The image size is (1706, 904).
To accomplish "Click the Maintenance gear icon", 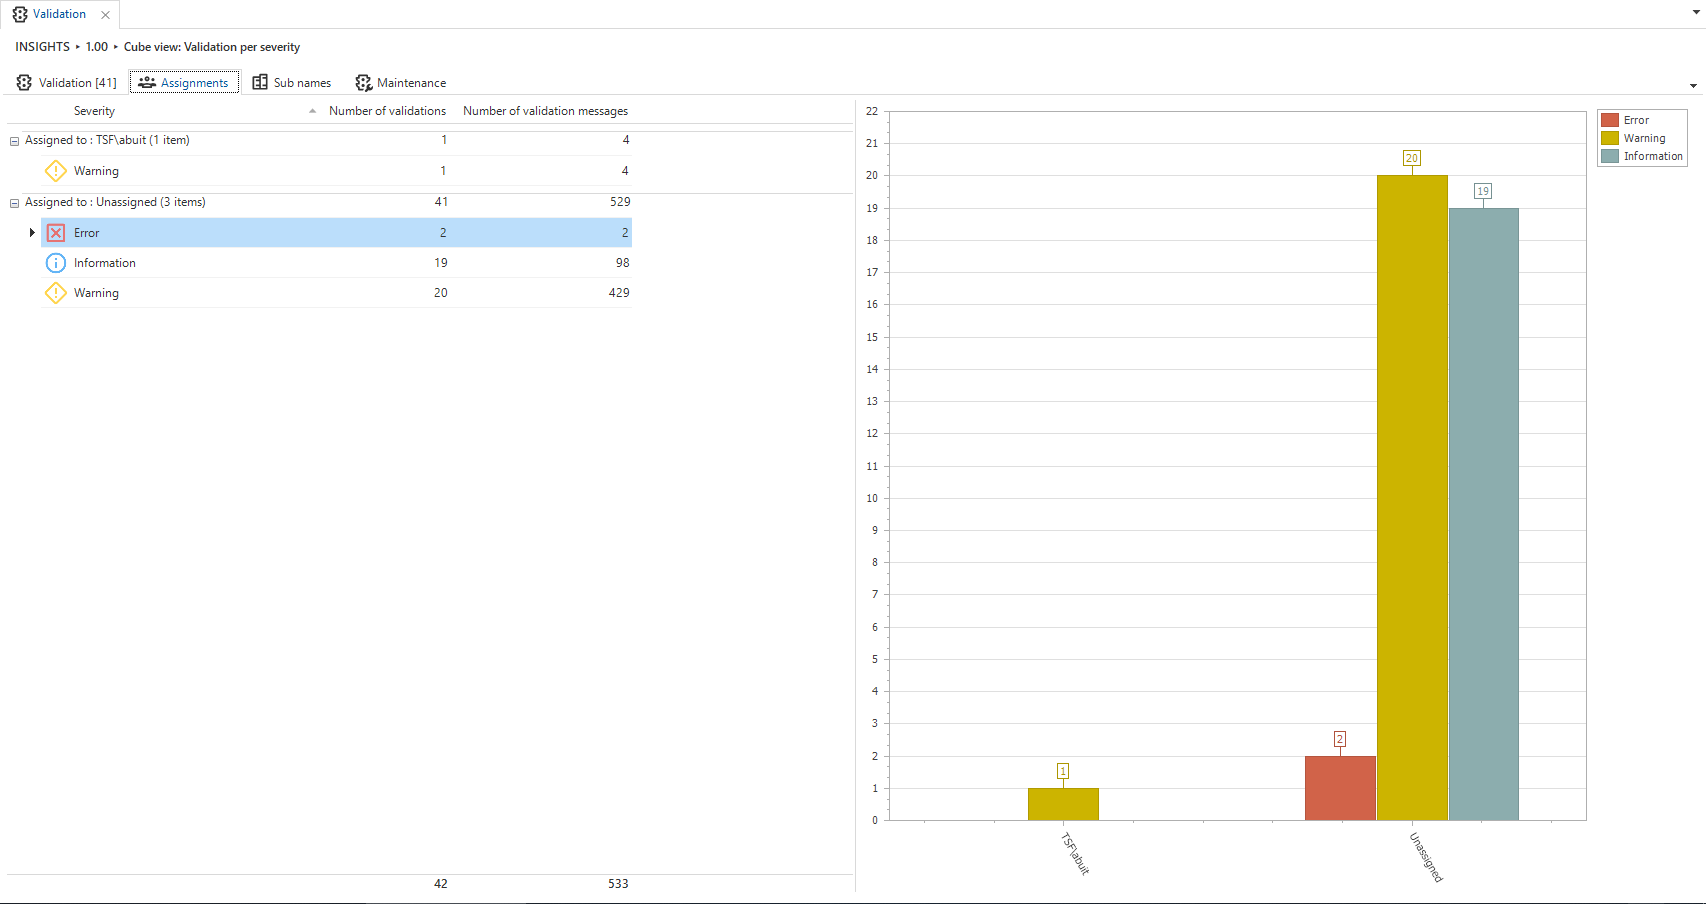I will pos(364,83).
